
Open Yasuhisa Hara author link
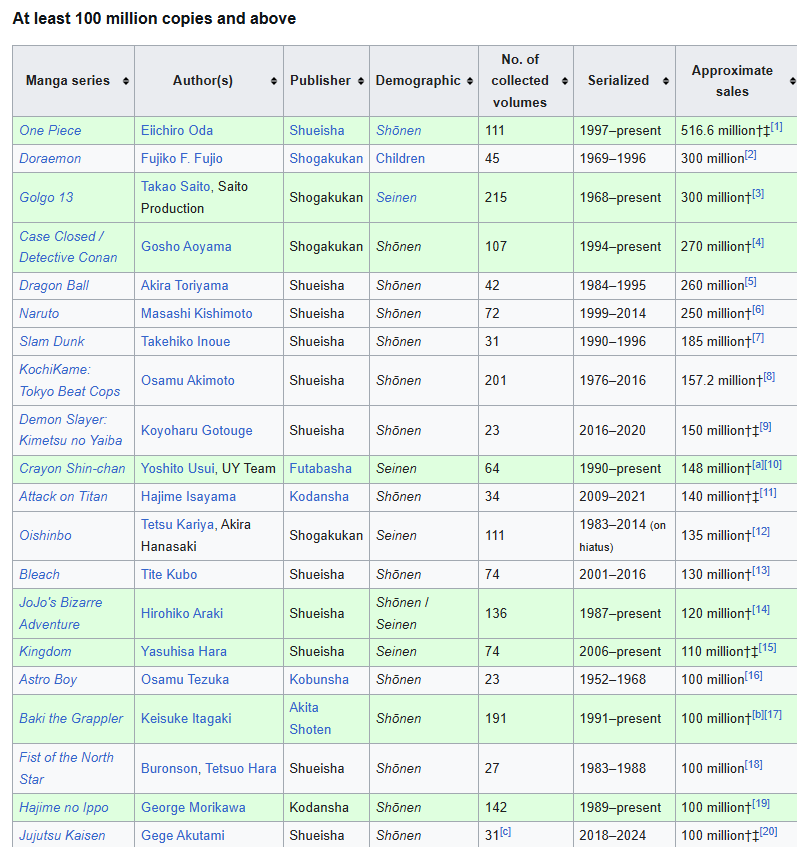(184, 652)
